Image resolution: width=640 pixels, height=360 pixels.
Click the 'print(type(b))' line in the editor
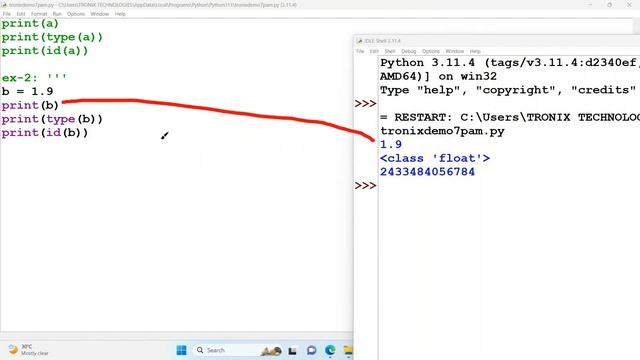(x=52, y=119)
